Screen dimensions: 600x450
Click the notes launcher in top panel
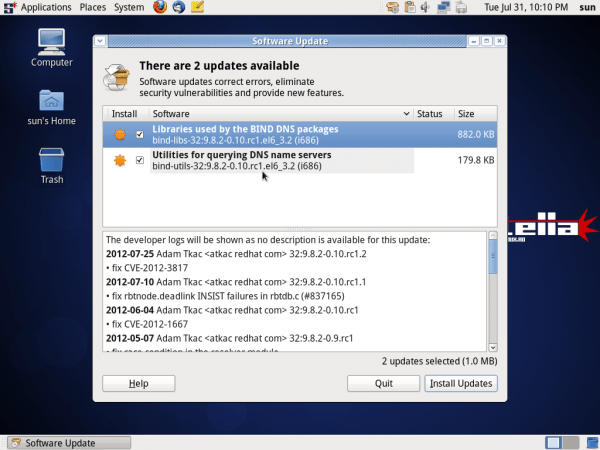(x=197, y=7)
